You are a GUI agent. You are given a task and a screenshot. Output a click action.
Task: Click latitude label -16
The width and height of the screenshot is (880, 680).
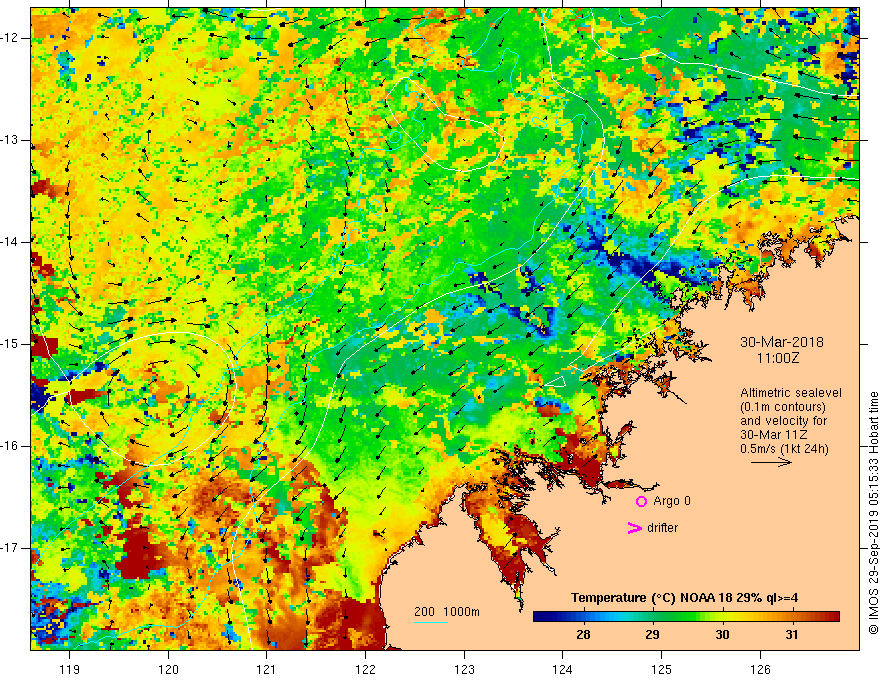point(10,446)
